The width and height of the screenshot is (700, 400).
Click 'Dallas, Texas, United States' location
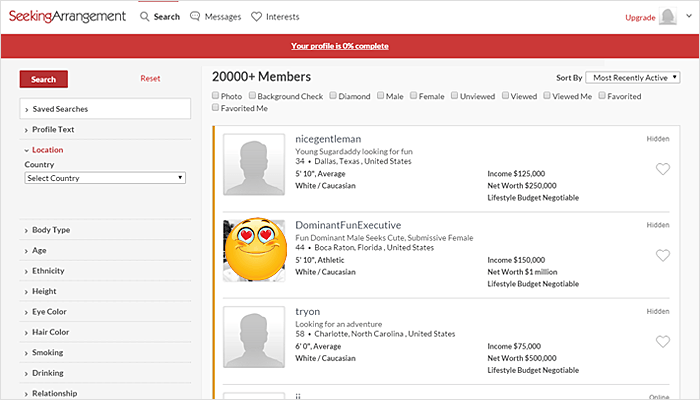tap(363, 162)
